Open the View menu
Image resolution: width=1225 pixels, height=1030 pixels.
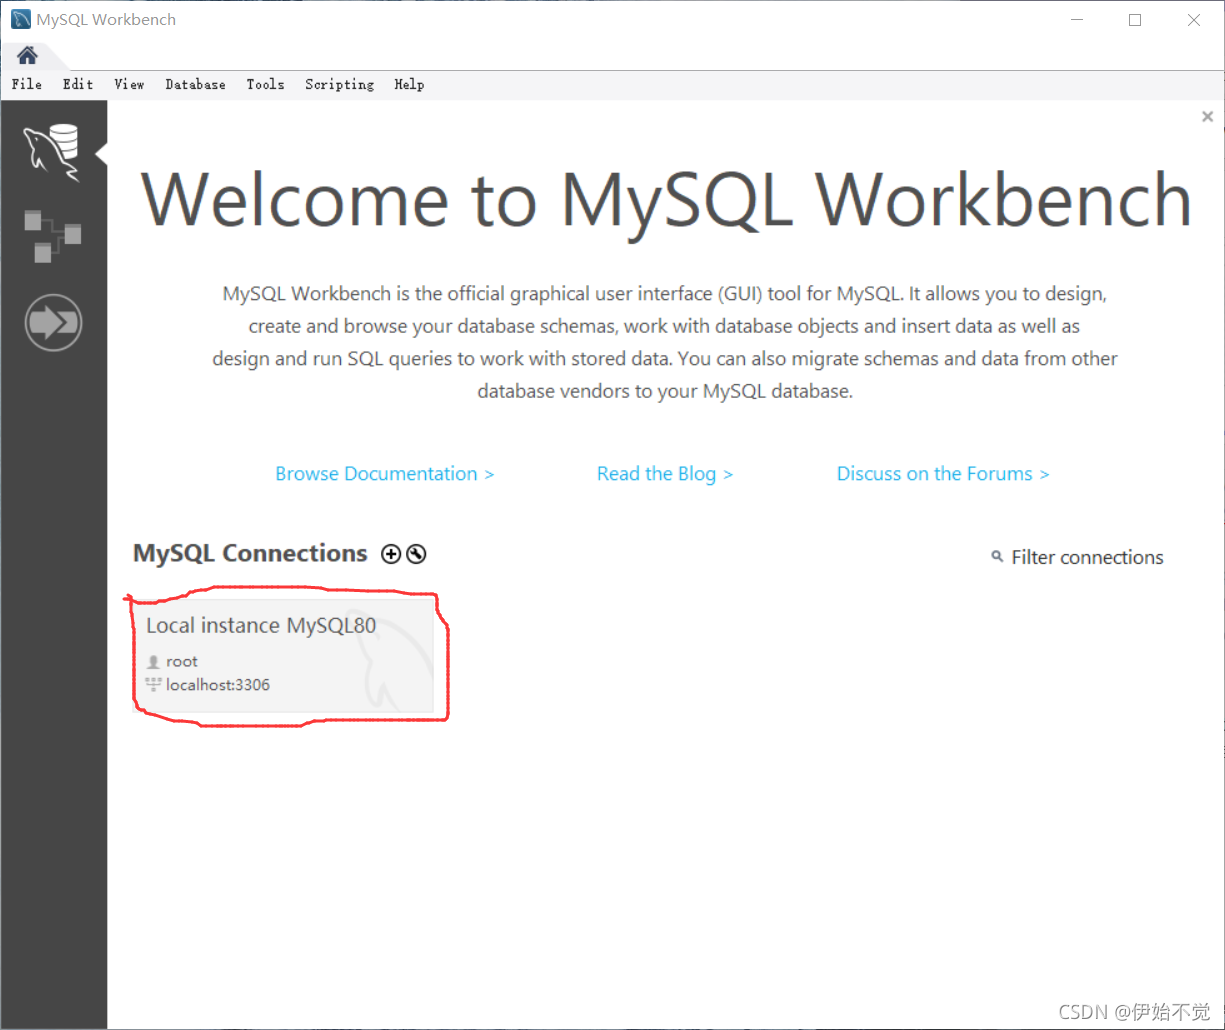click(x=129, y=84)
